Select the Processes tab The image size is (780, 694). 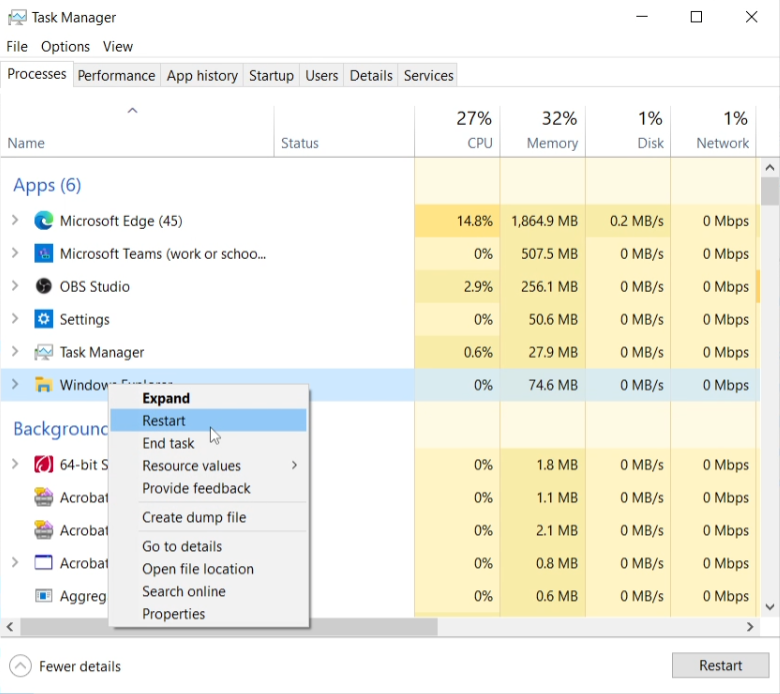(x=37, y=74)
